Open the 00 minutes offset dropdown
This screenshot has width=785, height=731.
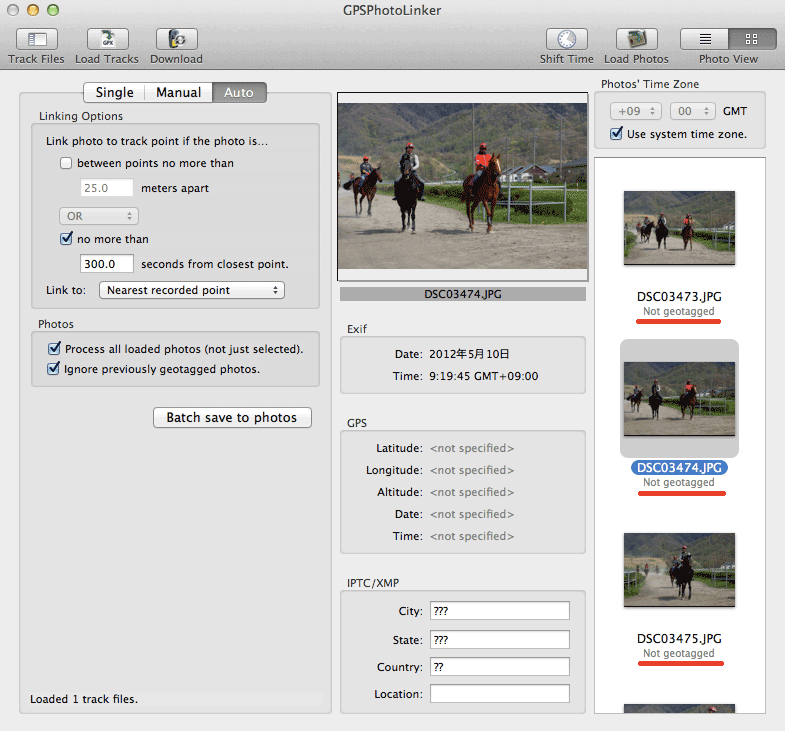(693, 111)
